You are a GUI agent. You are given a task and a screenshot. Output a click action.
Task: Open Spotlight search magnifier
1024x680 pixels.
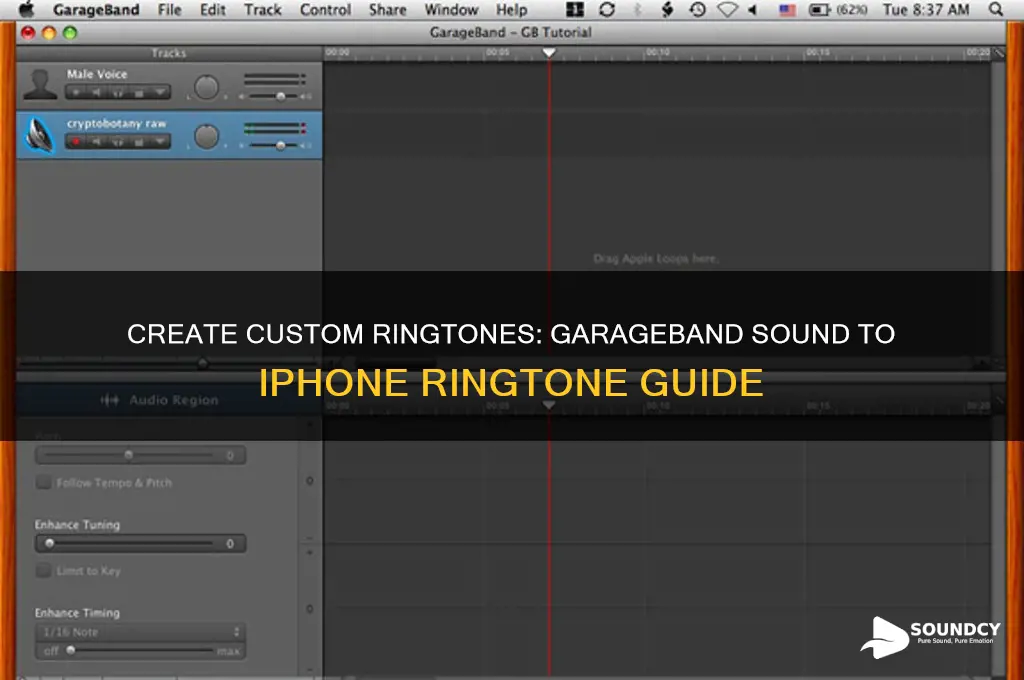(x=995, y=10)
